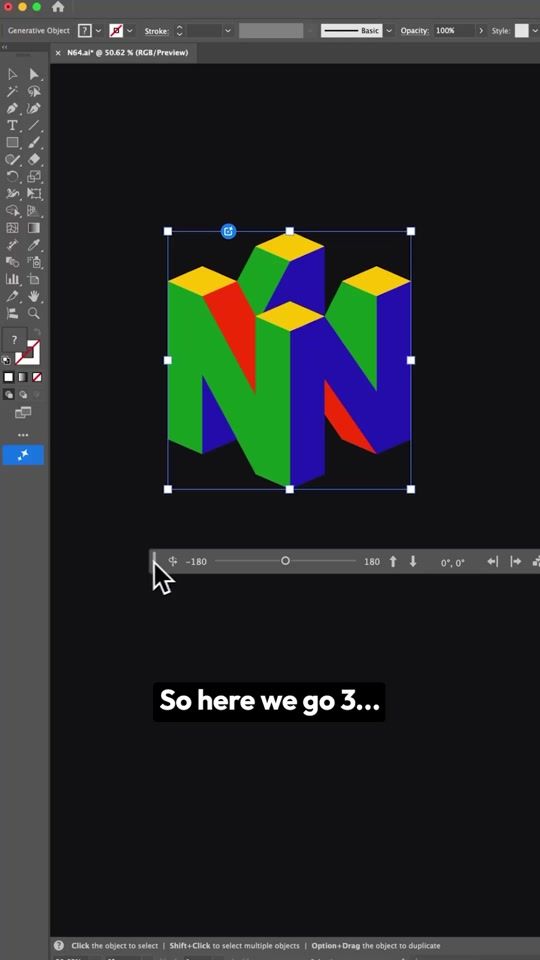Select the Gradient tool
540x960 pixels.
(34, 228)
